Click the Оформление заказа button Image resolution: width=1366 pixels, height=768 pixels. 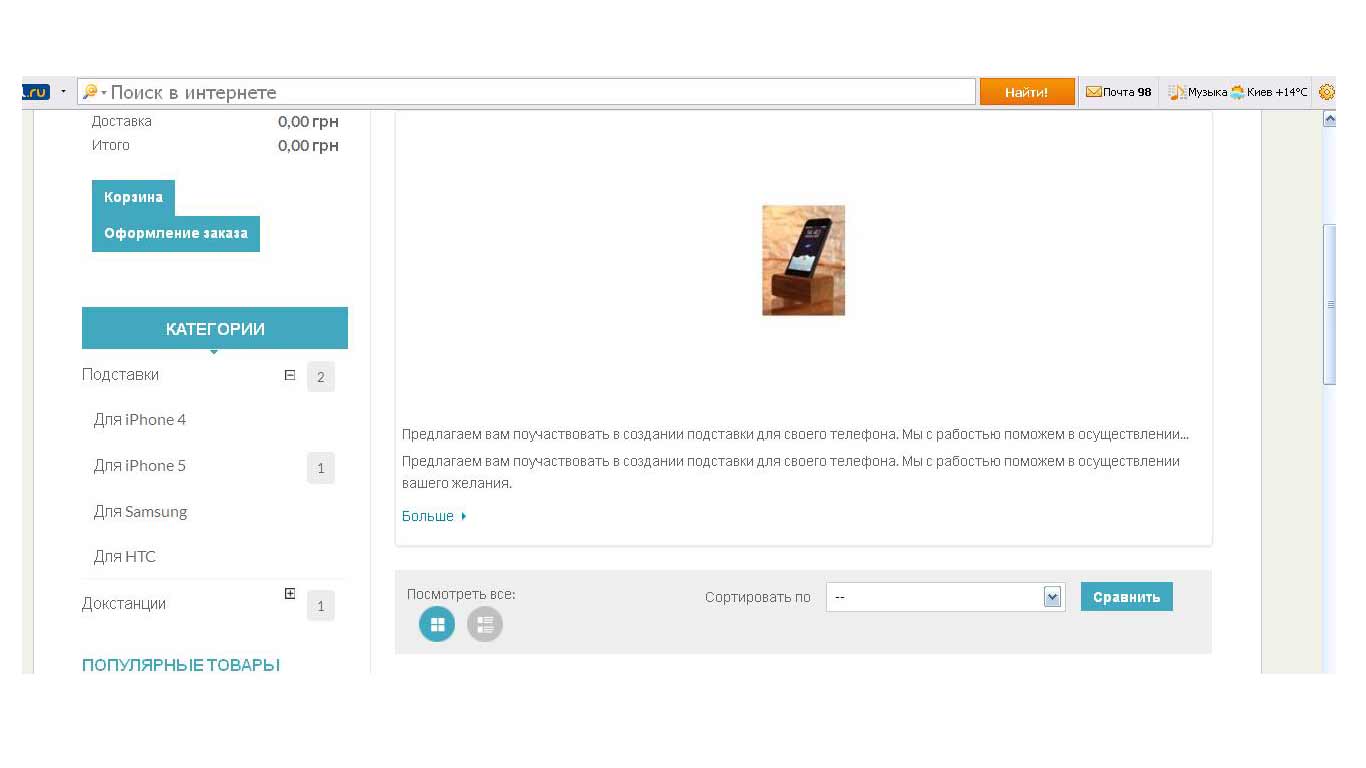pyautogui.click(x=176, y=234)
